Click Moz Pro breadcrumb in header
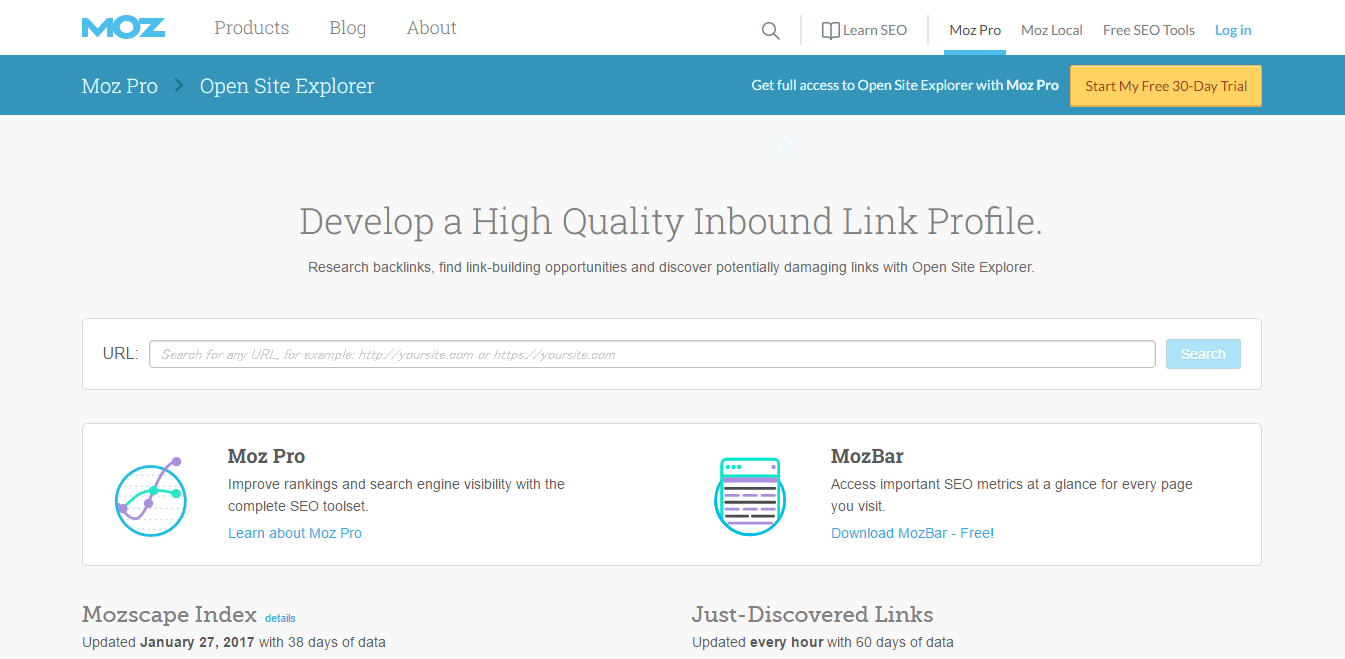This screenshot has width=1345, height=659. click(x=120, y=86)
